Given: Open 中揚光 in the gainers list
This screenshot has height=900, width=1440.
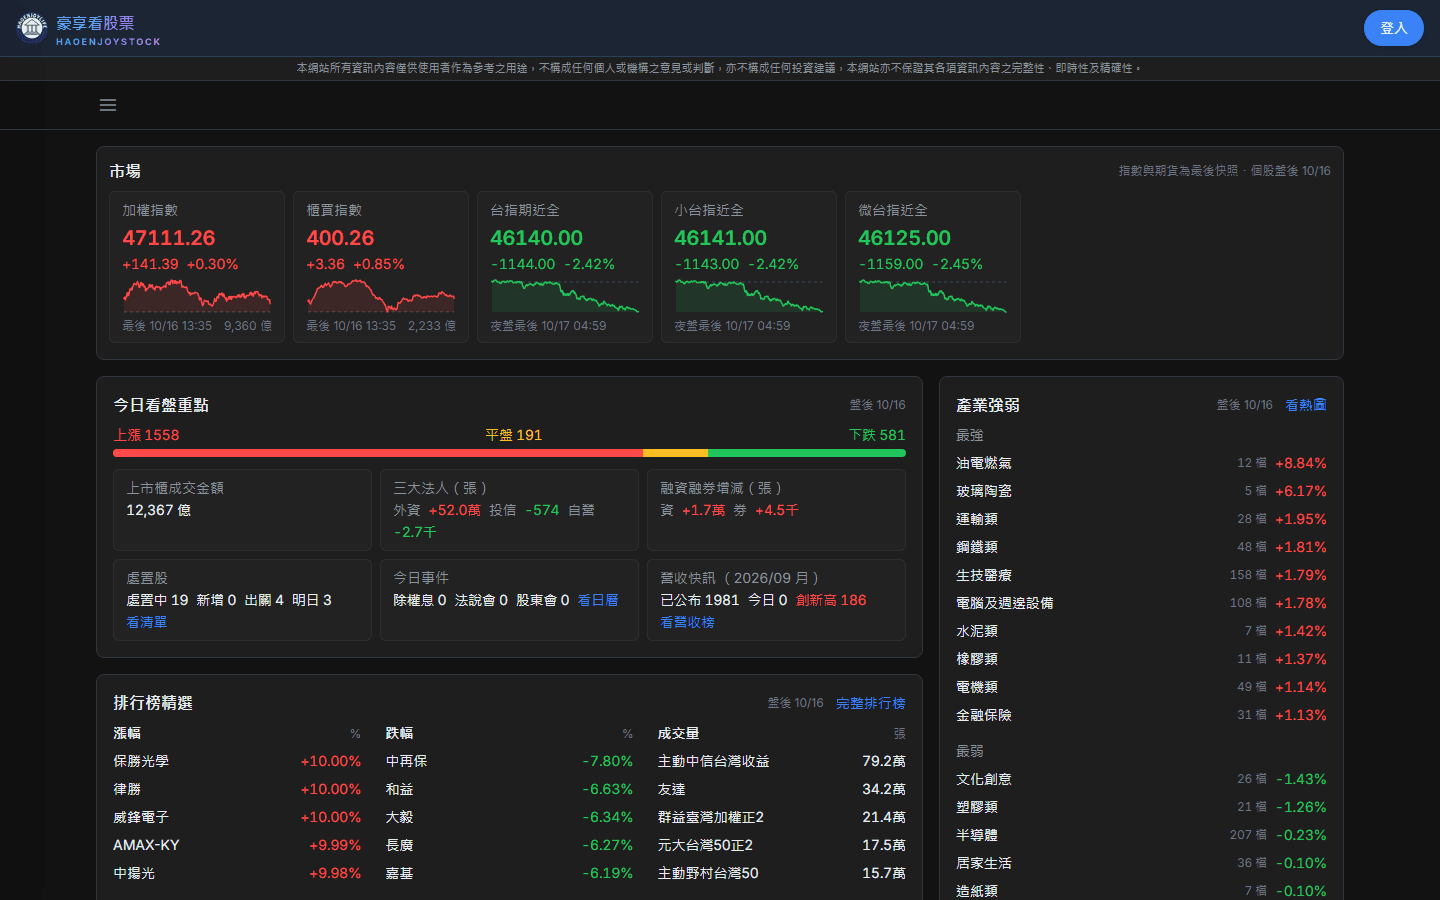Looking at the screenshot, I should click(237, 873).
